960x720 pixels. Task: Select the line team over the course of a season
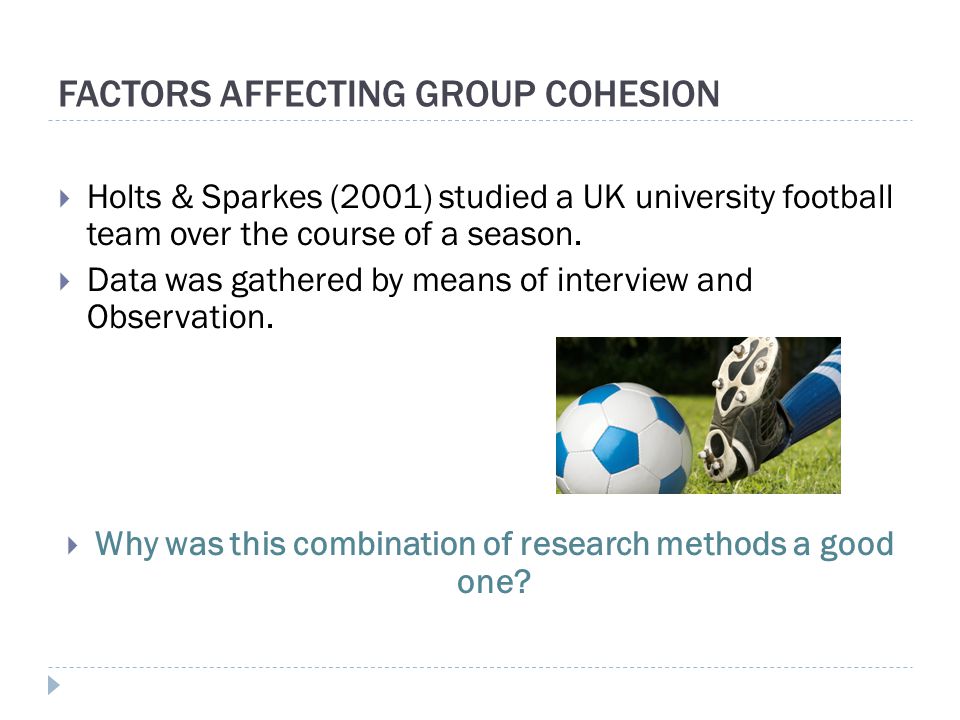[x=334, y=234]
